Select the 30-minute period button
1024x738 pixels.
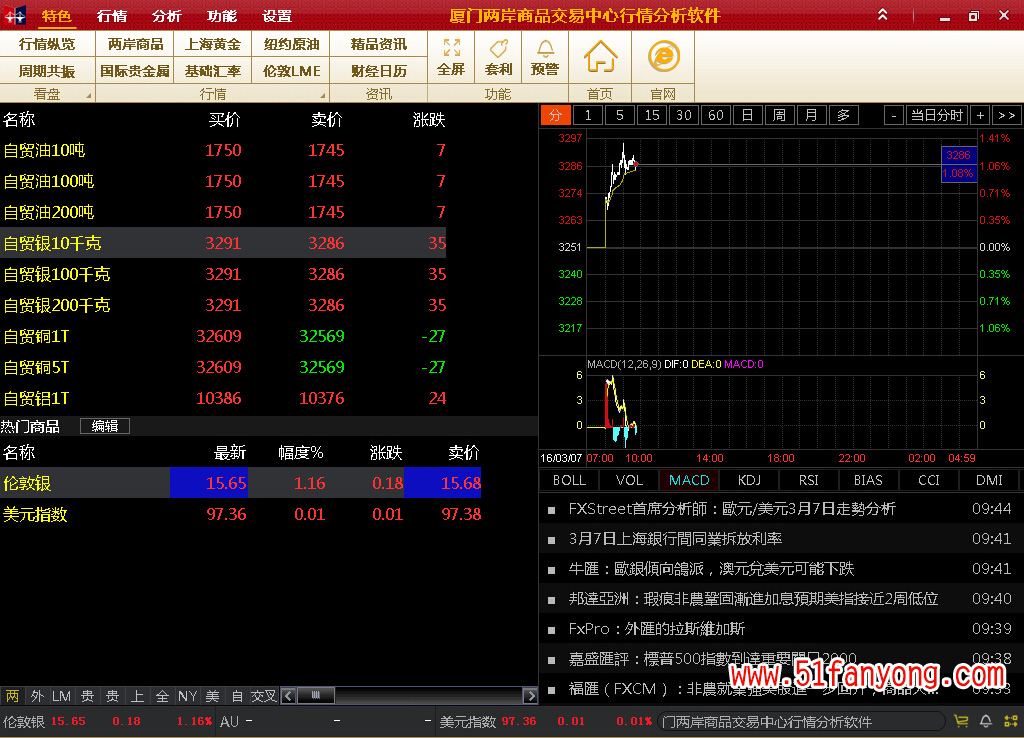point(684,116)
